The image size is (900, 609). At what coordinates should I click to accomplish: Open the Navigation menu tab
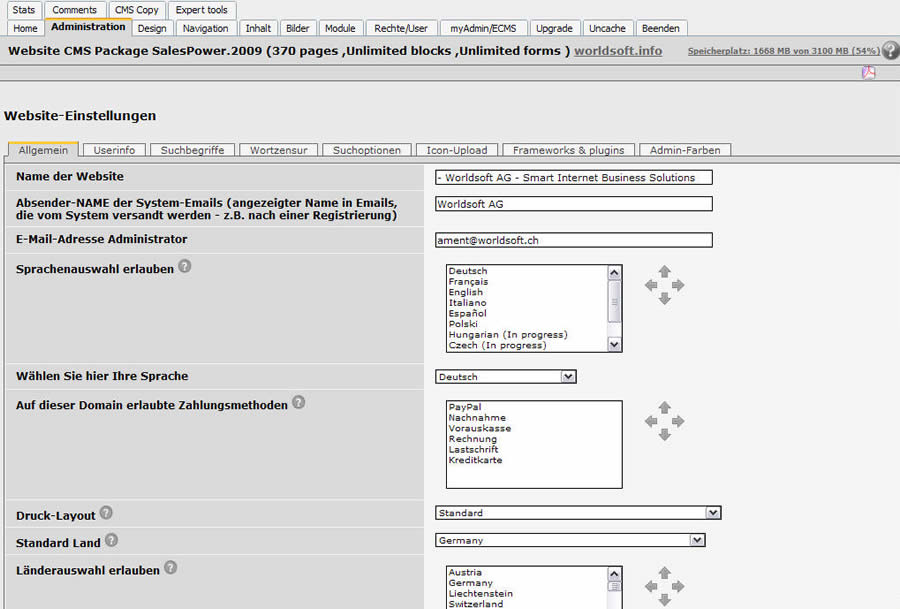click(x=206, y=28)
